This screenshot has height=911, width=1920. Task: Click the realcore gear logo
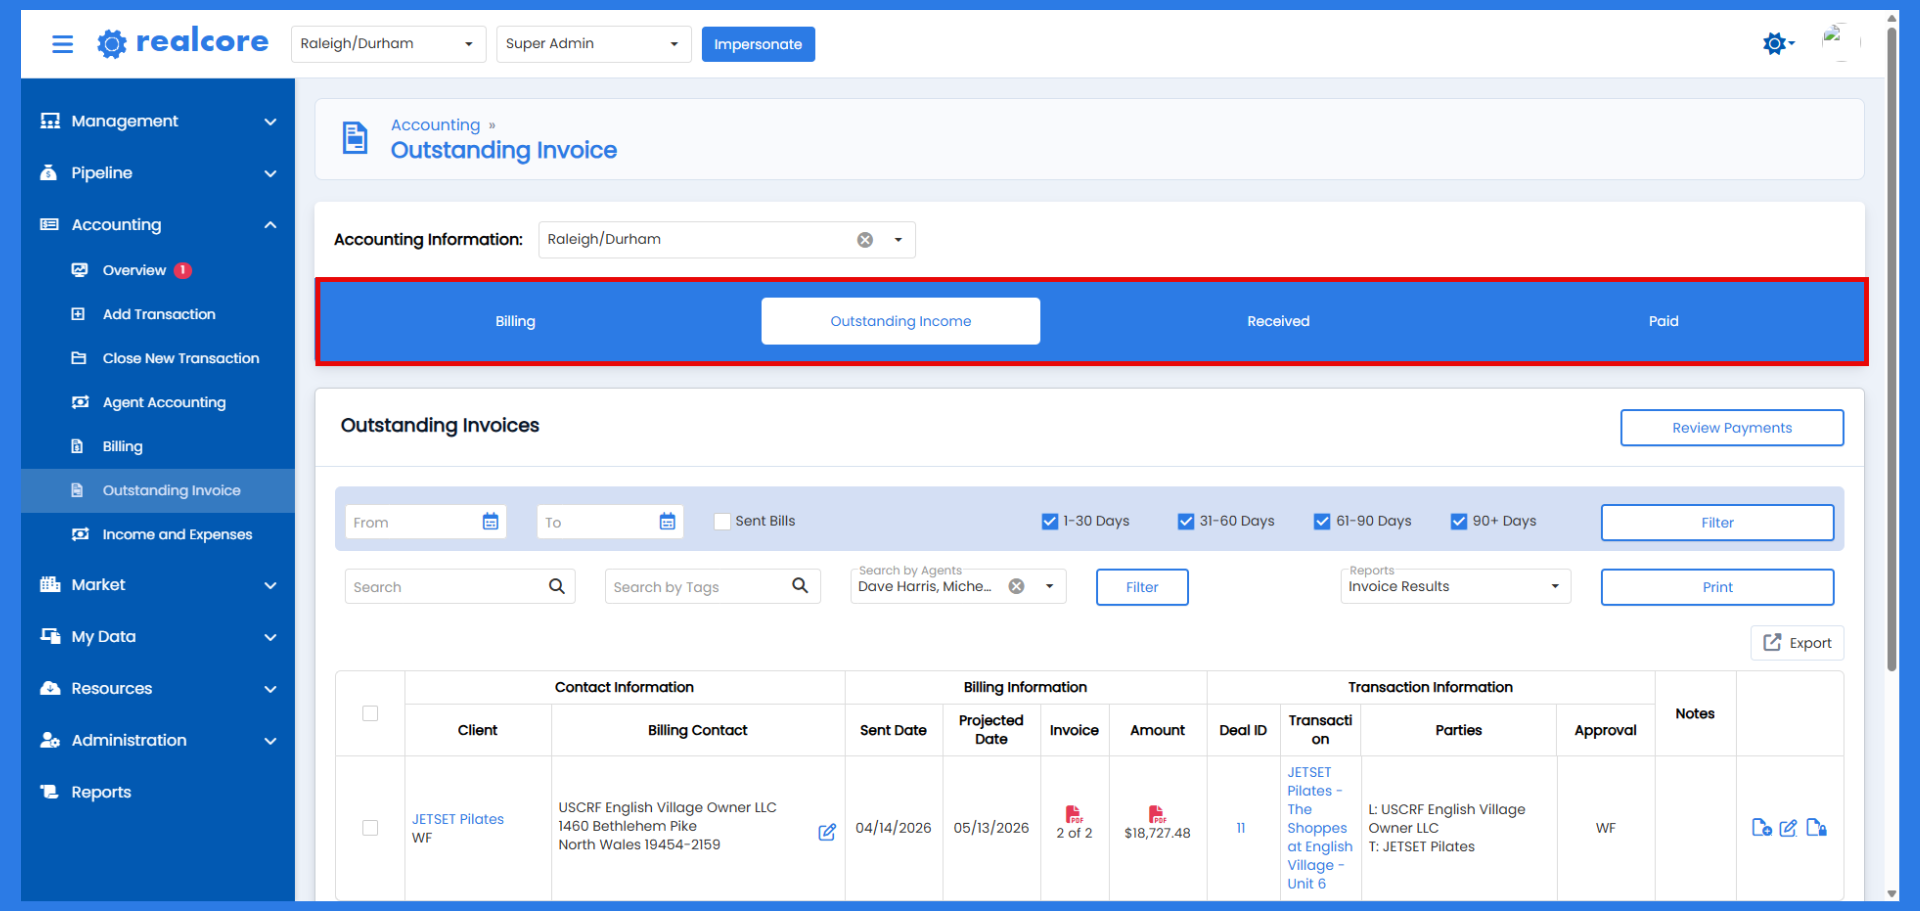(x=112, y=43)
